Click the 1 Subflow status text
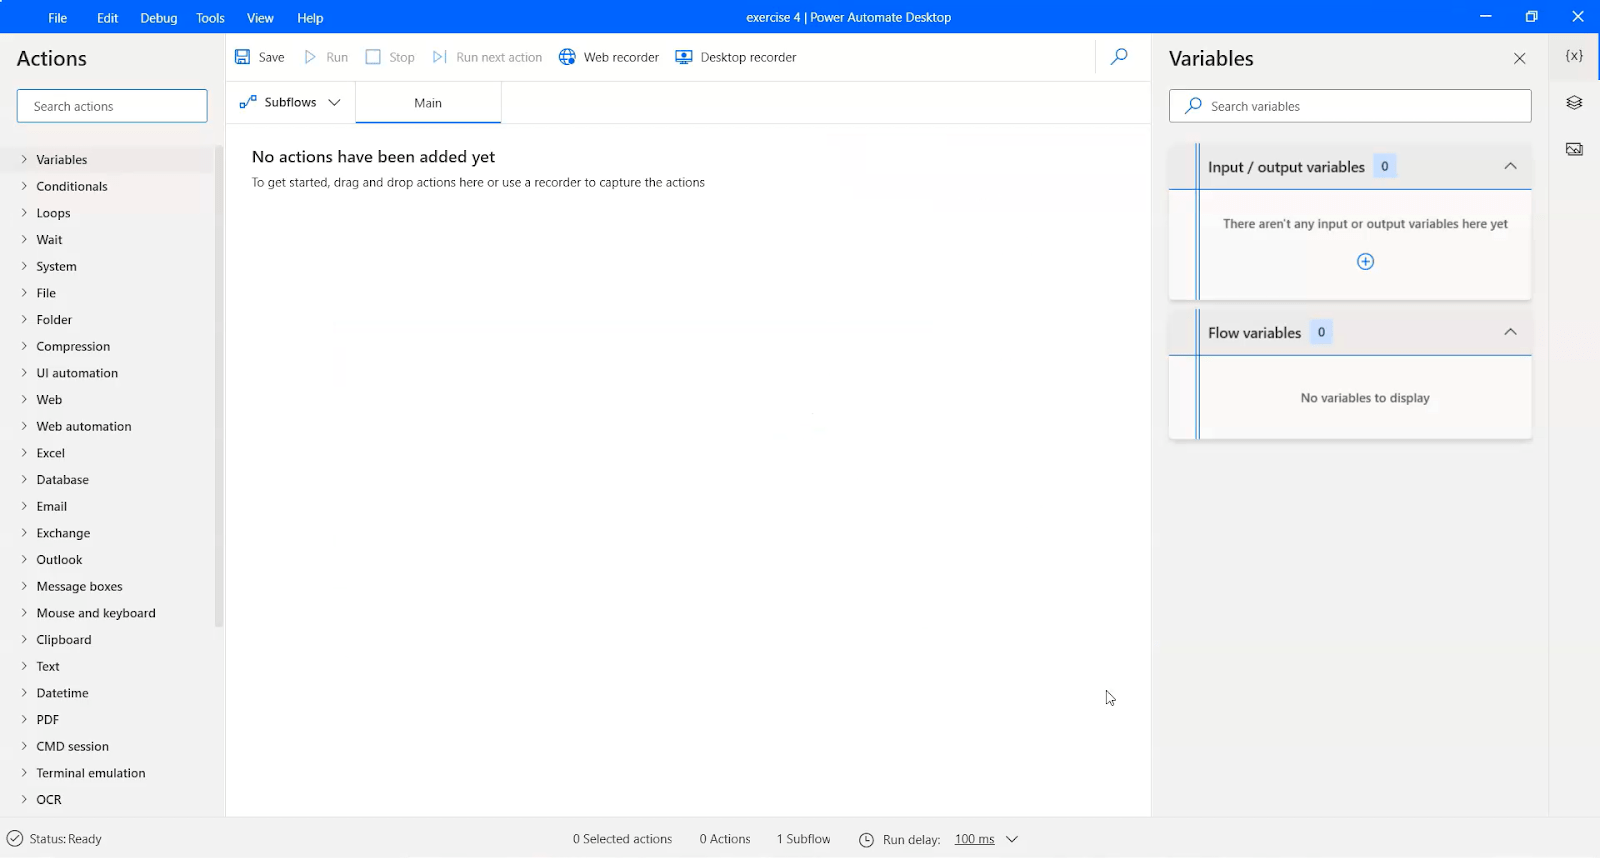 804,839
